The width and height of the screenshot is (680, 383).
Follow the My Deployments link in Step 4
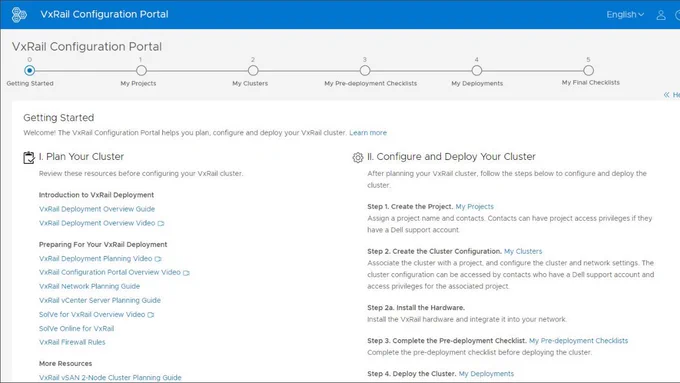click(x=486, y=374)
